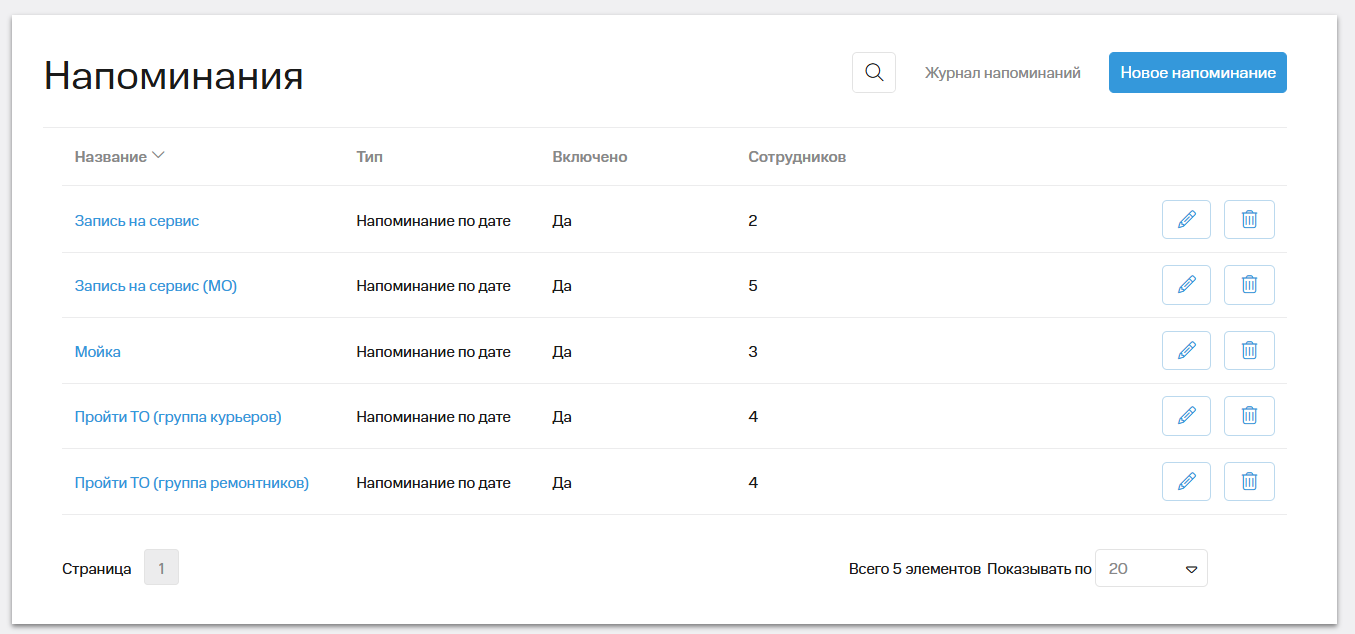Edit the 'Запись на сервис (МО)' reminder
The height and width of the screenshot is (634, 1355).
click(1186, 285)
